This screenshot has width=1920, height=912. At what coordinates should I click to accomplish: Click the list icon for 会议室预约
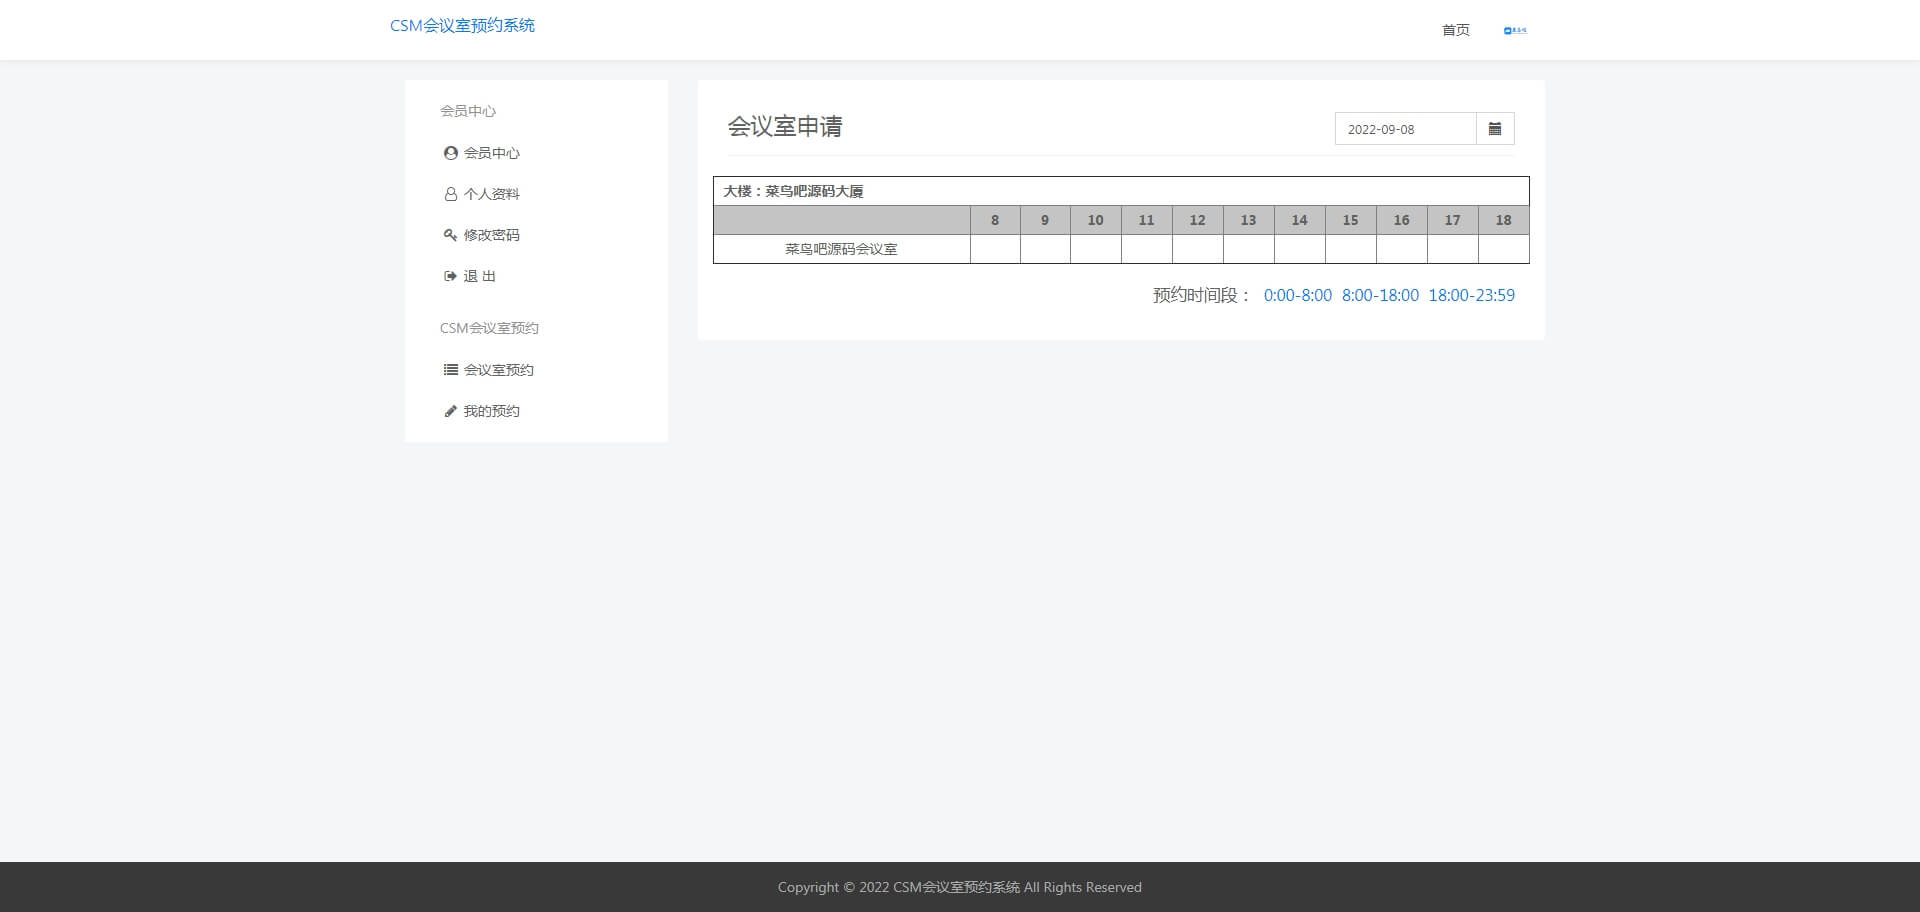tap(450, 370)
